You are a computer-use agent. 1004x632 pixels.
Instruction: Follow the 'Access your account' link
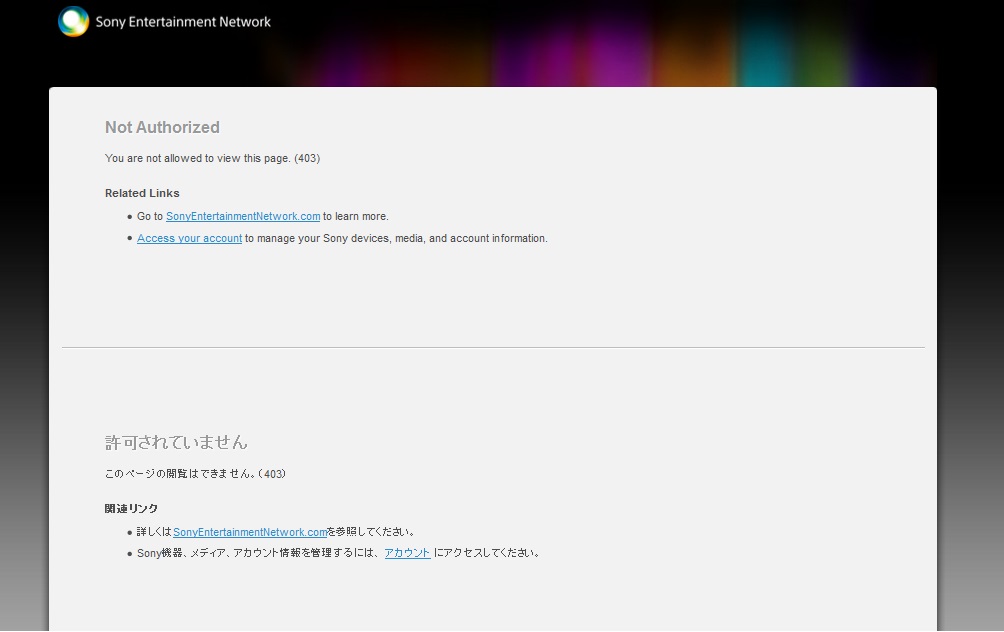[x=189, y=238]
